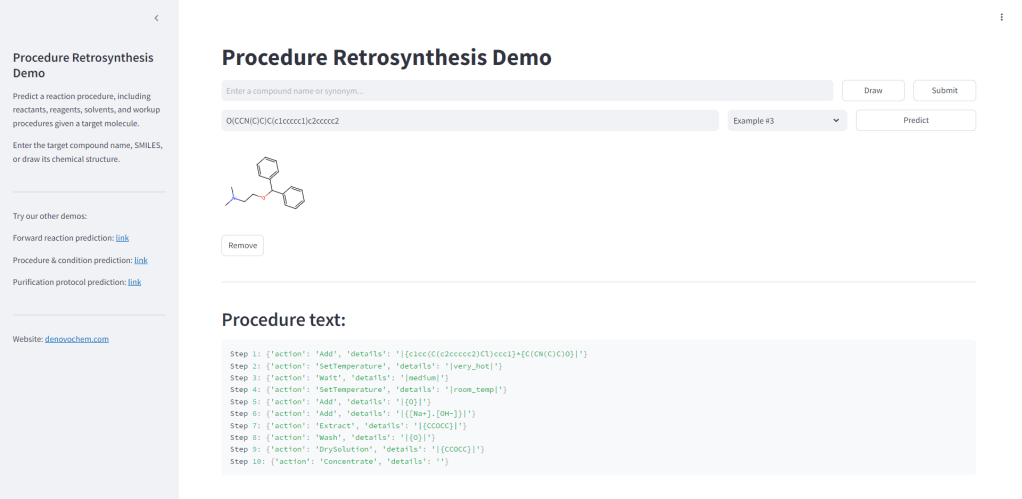The image size is (1022, 499).
Task: Click the drawn molecule structure image
Action: [x=265, y=184]
